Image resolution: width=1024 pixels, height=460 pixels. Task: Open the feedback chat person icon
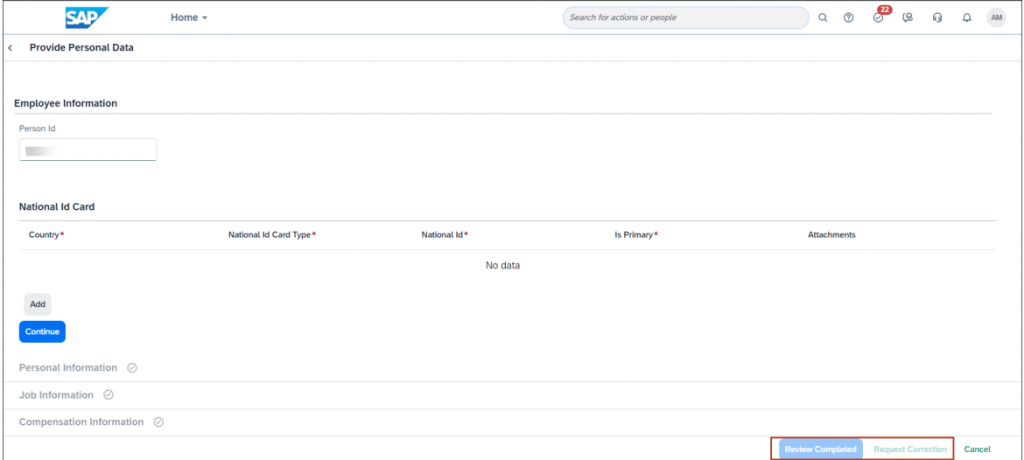click(907, 18)
